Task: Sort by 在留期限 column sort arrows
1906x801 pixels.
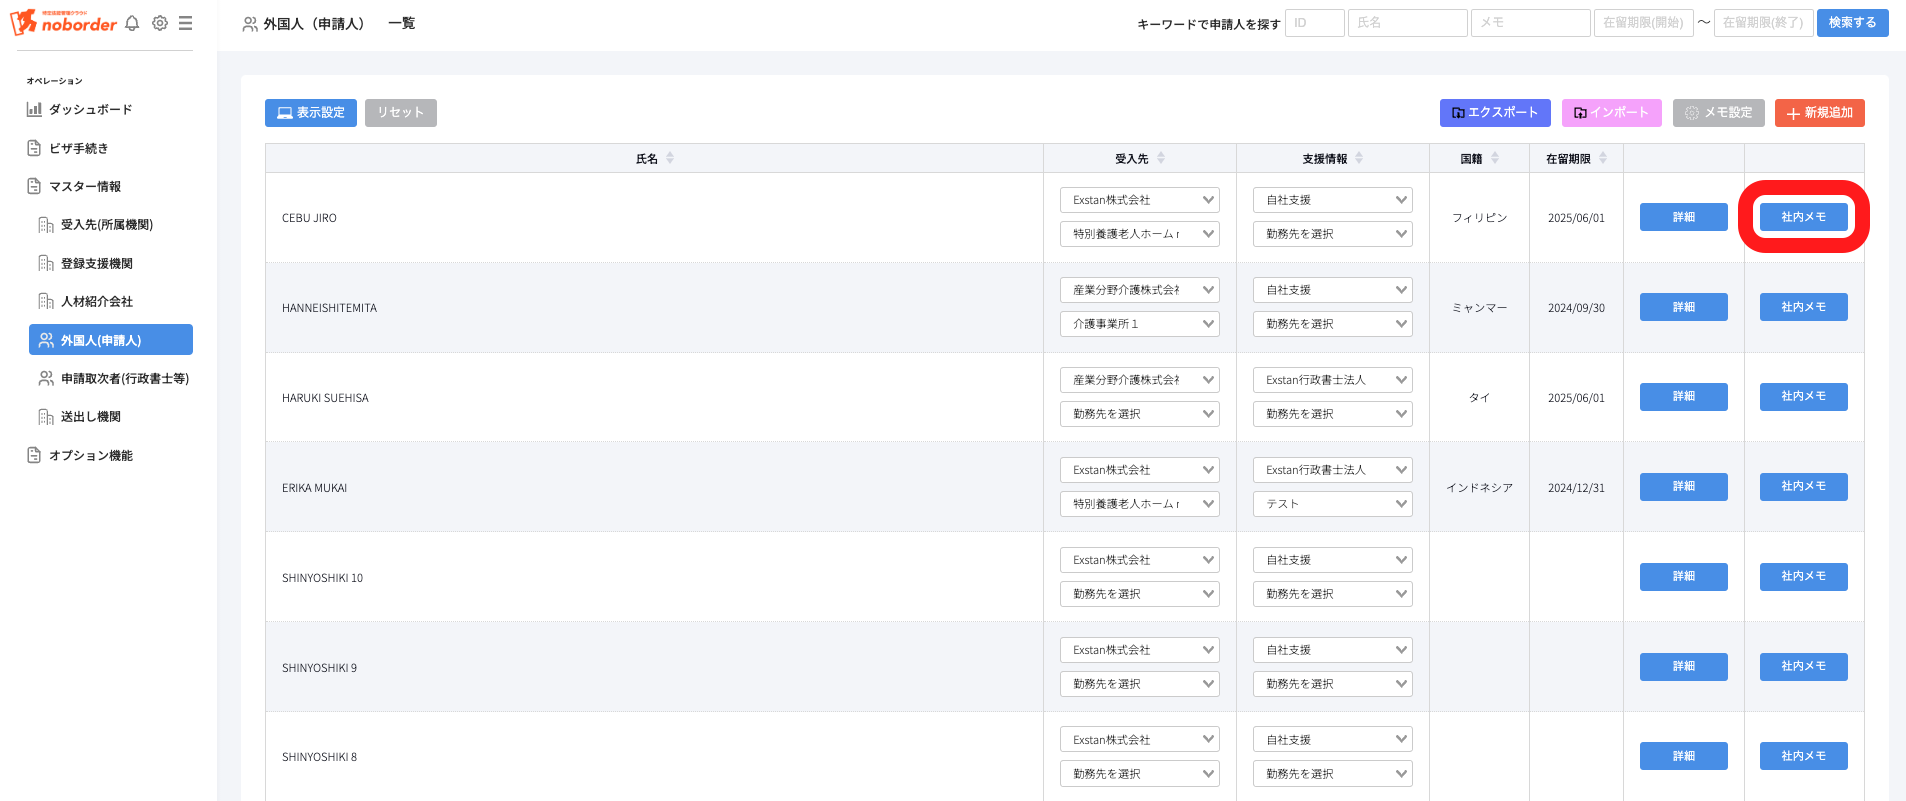Action: 1603,158
